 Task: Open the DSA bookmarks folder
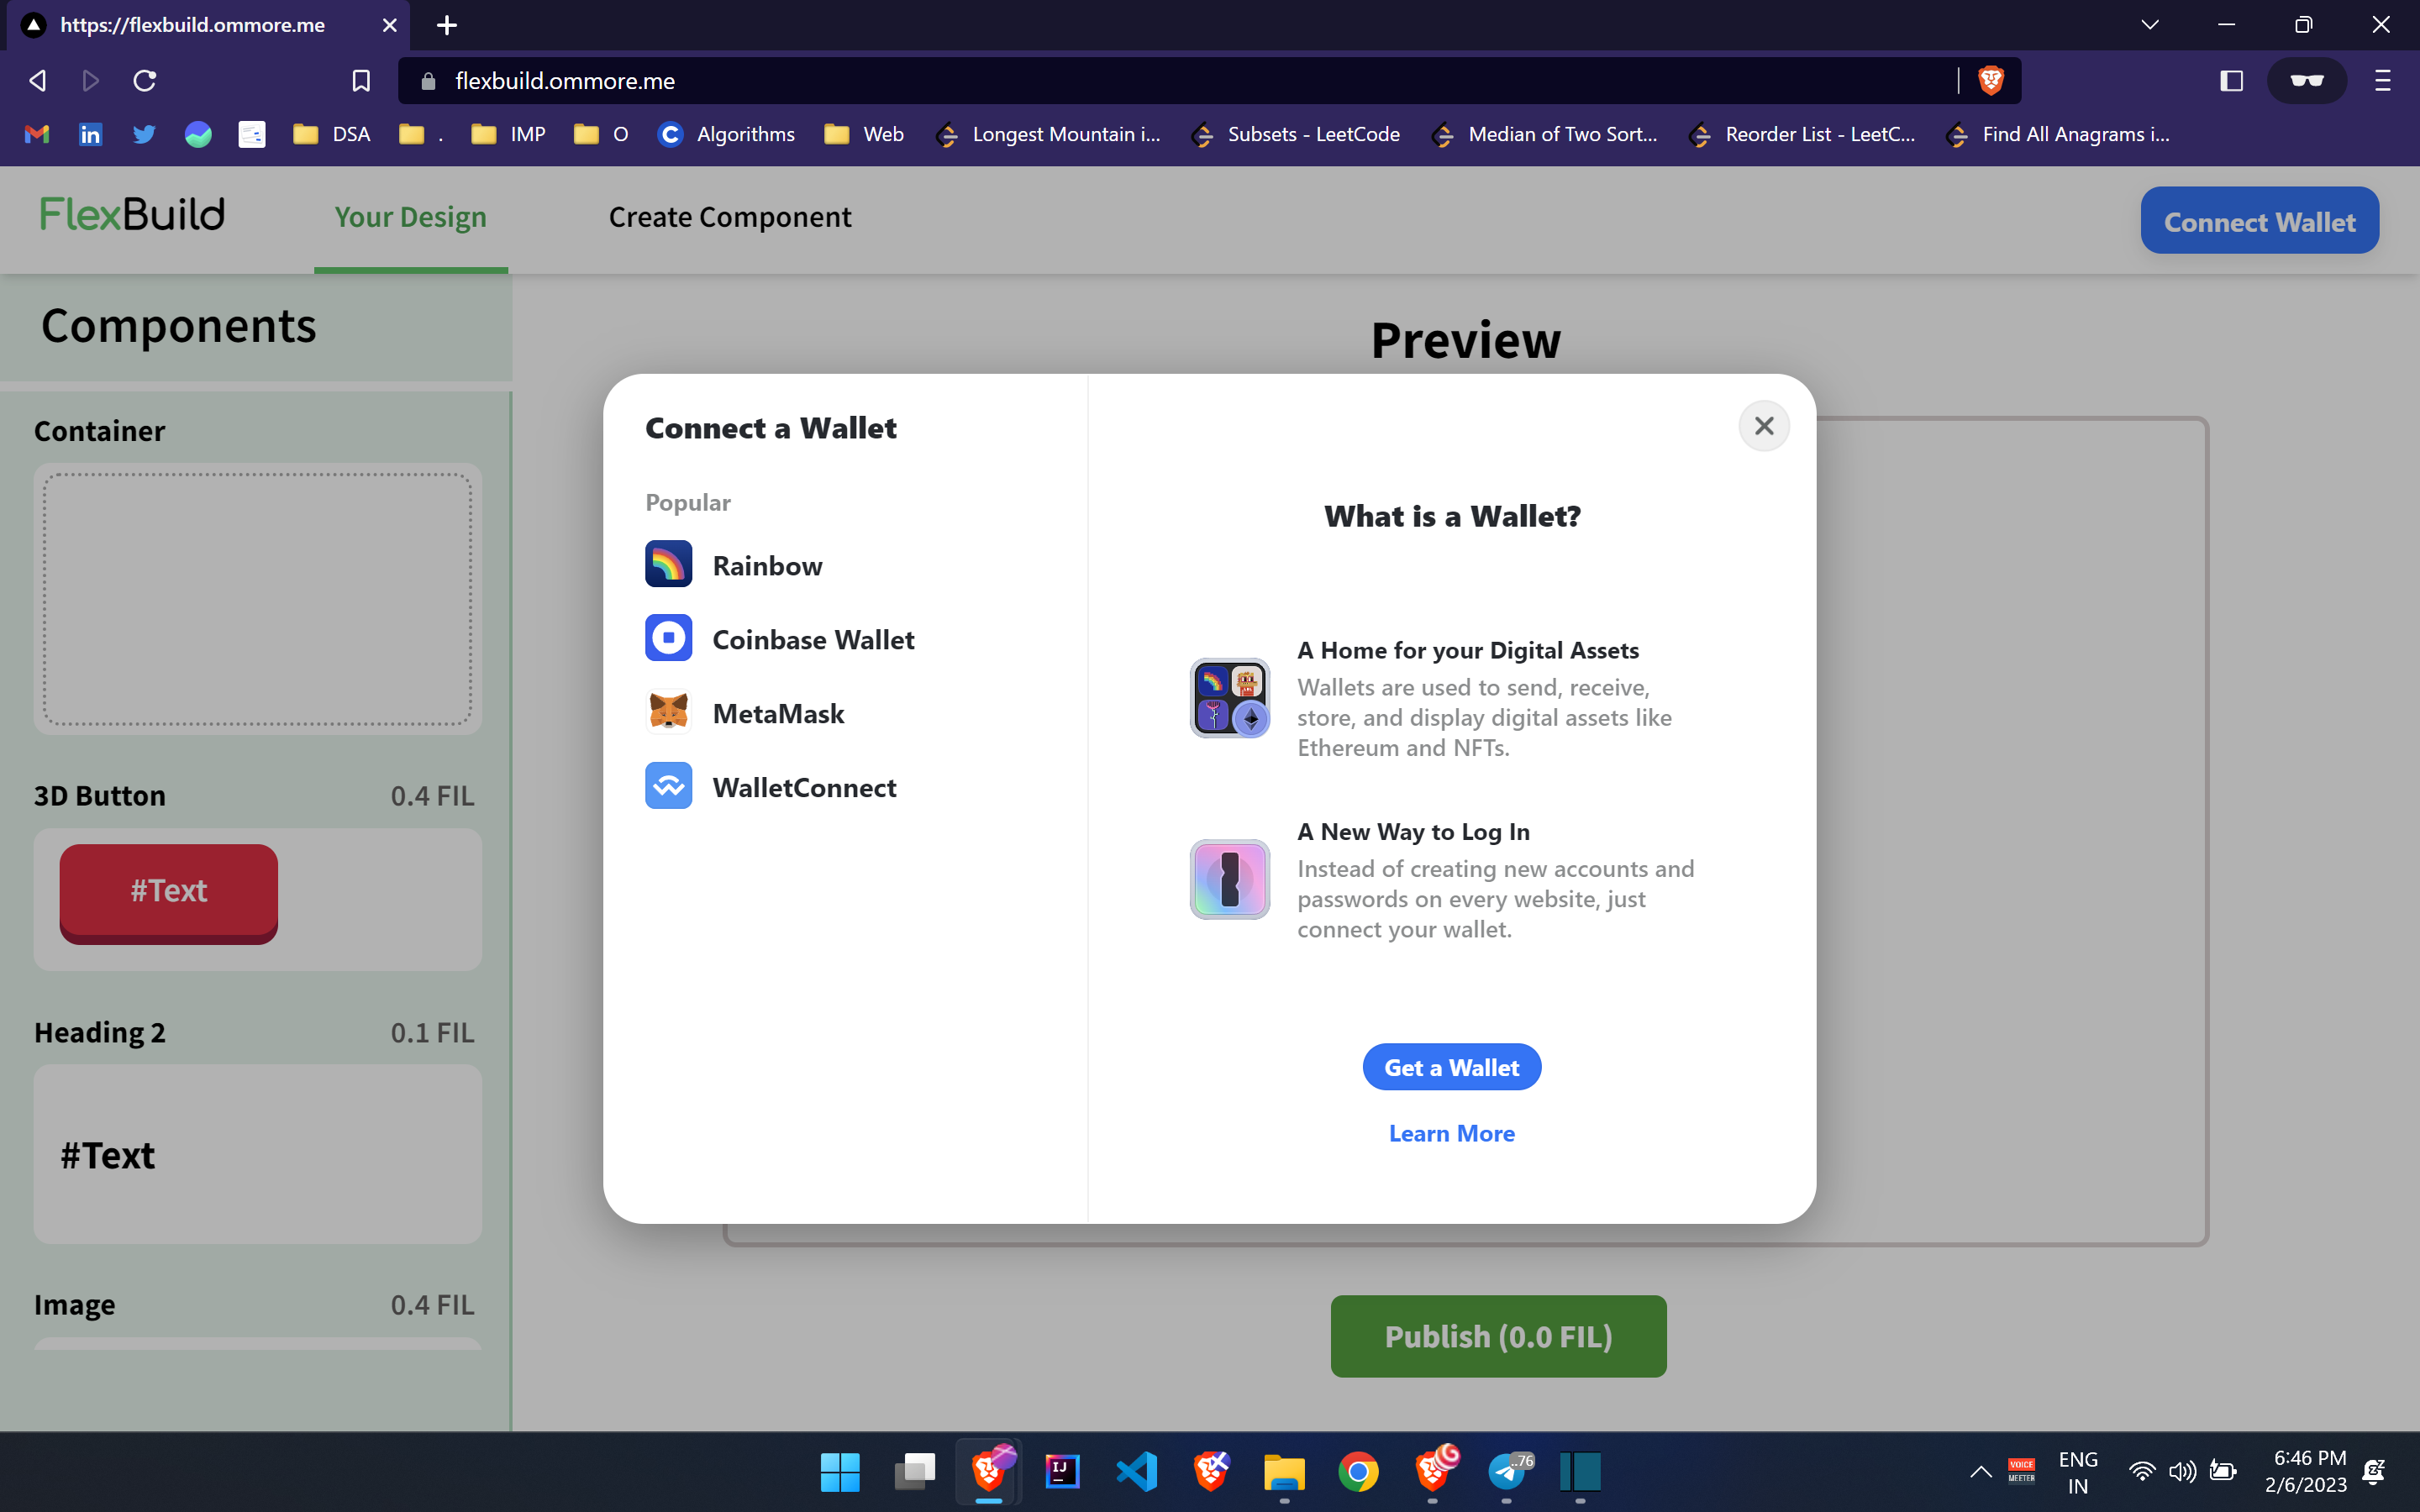[x=332, y=134]
